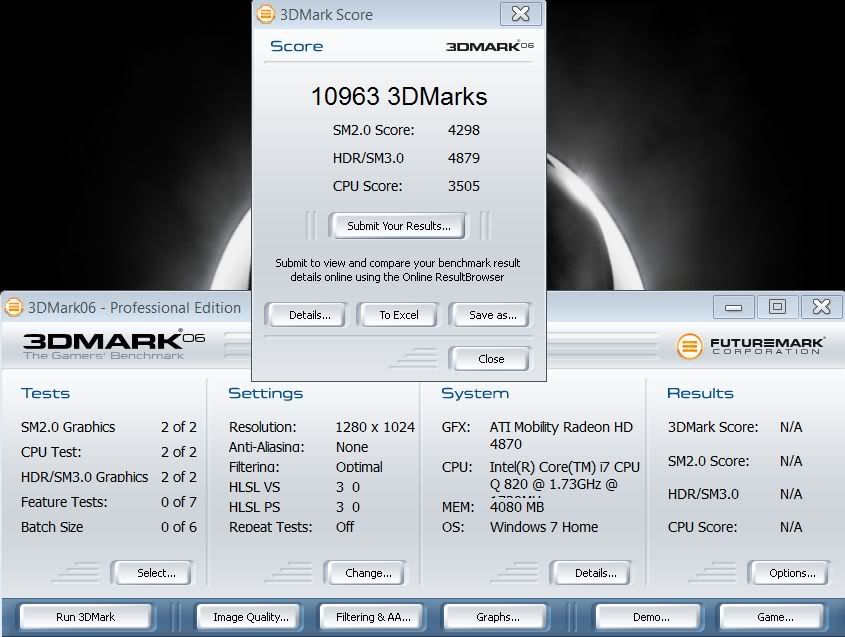Screen dimensions: 845x637
Task: Click the Anti-Aliasing value None
Action: click(352, 447)
